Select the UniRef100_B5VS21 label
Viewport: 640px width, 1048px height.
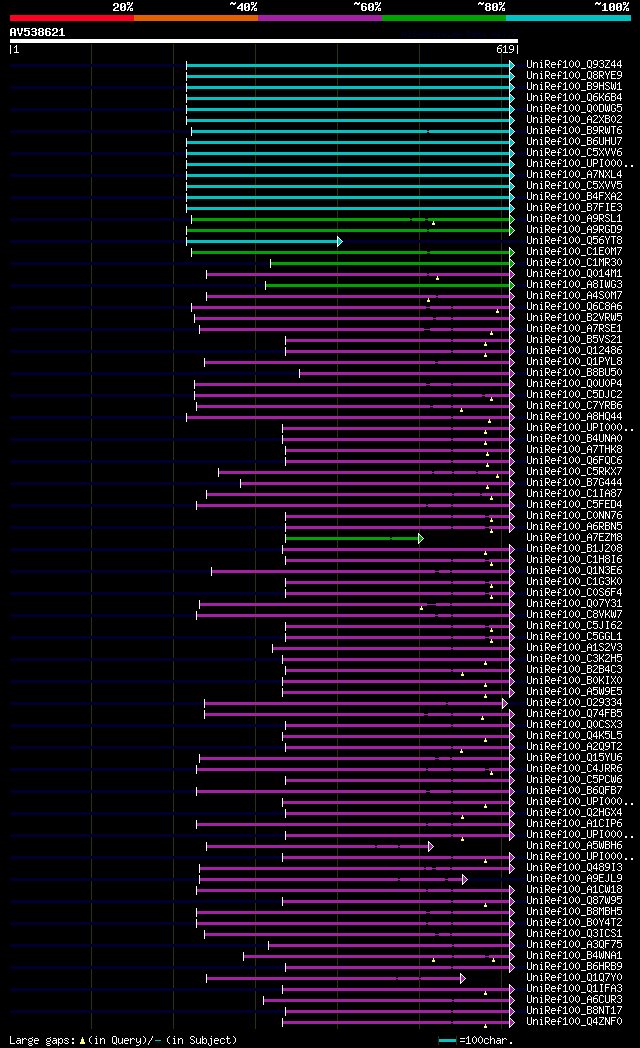(x=574, y=340)
